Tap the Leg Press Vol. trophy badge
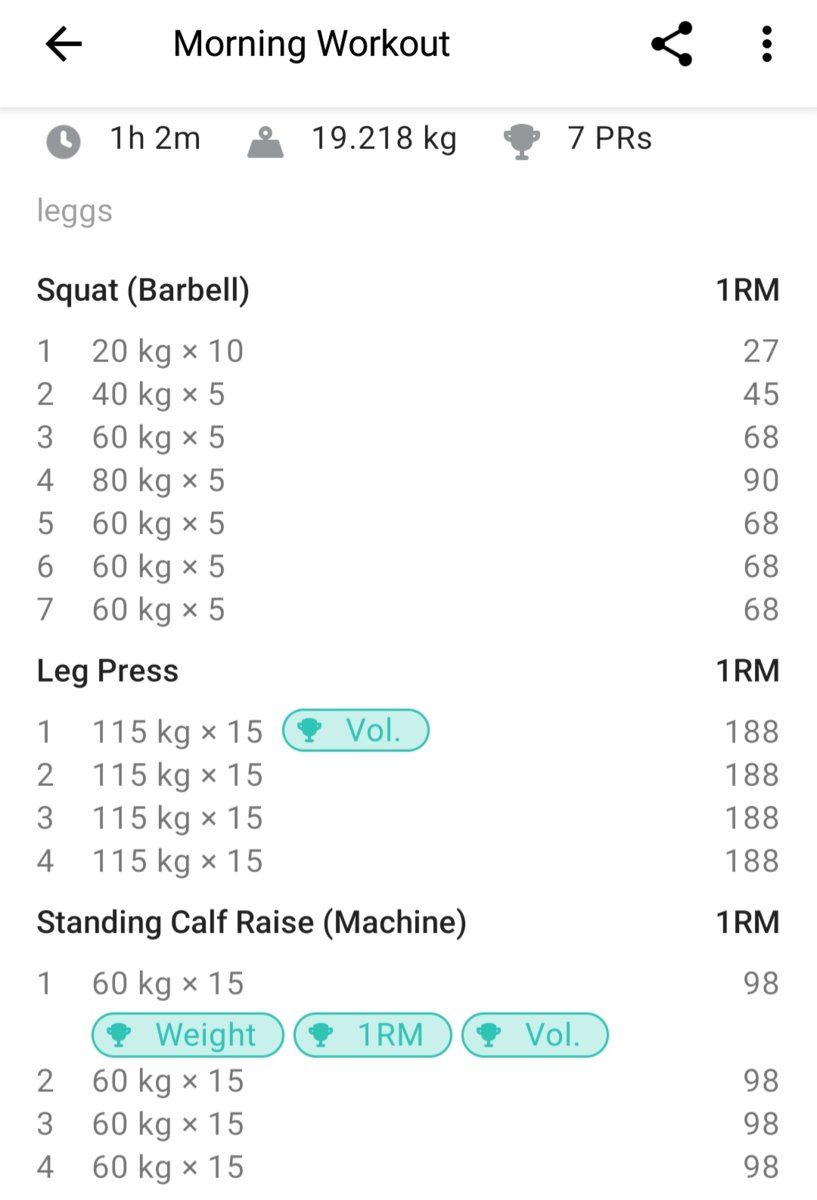 [355, 731]
